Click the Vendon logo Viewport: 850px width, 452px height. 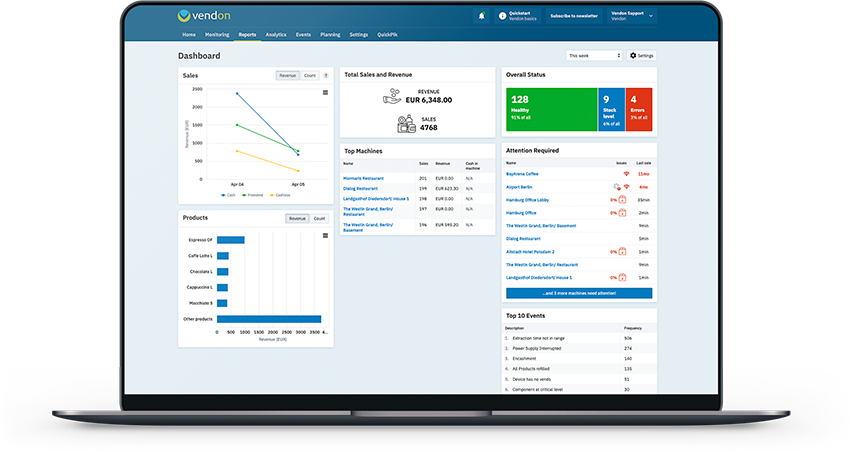click(204, 16)
